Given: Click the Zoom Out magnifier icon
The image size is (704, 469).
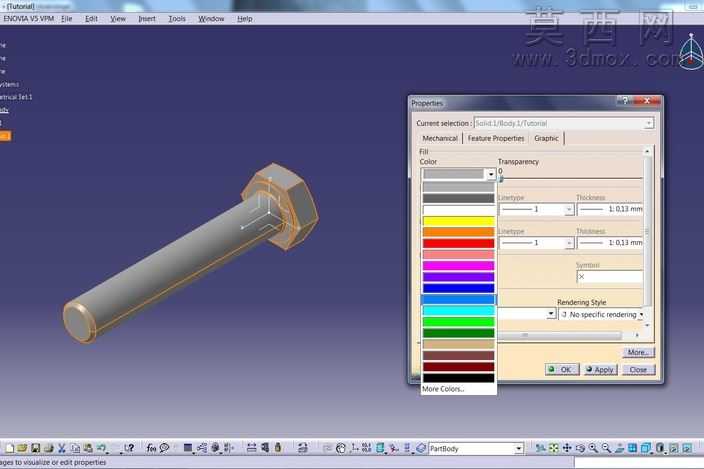Looking at the screenshot, I should [x=606, y=448].
